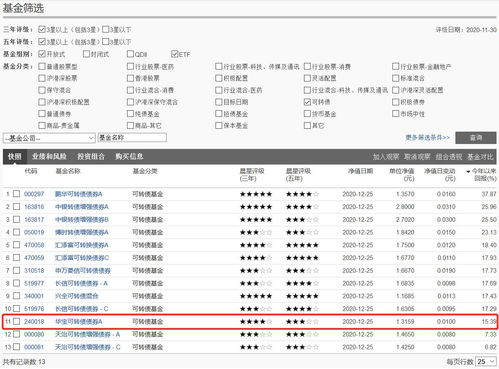Open the 天治可转债增强债券 - A fund link
Image resolution: width=499 pixels, height=369 pixels.
coord(87,334)
